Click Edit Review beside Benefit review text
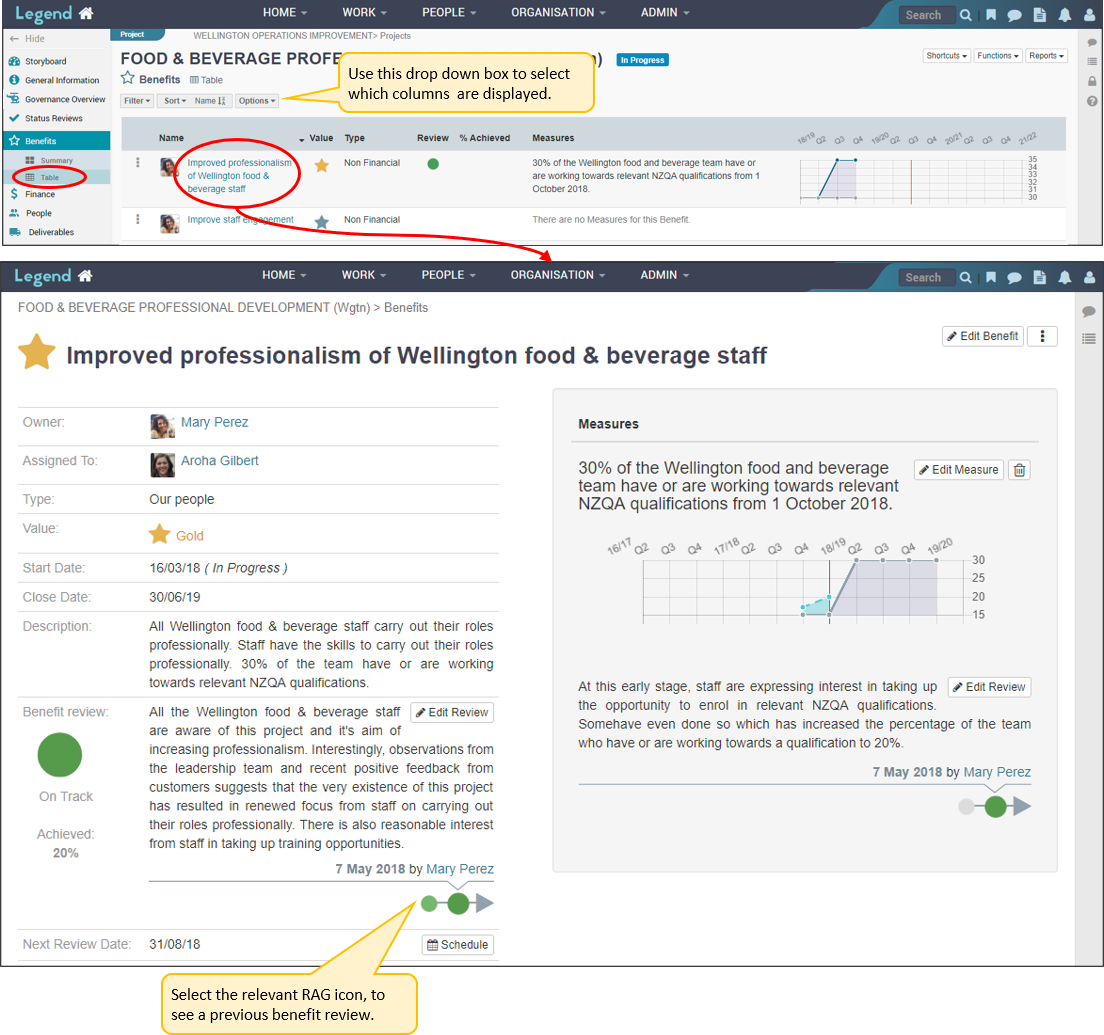 [x=451, y=713]
